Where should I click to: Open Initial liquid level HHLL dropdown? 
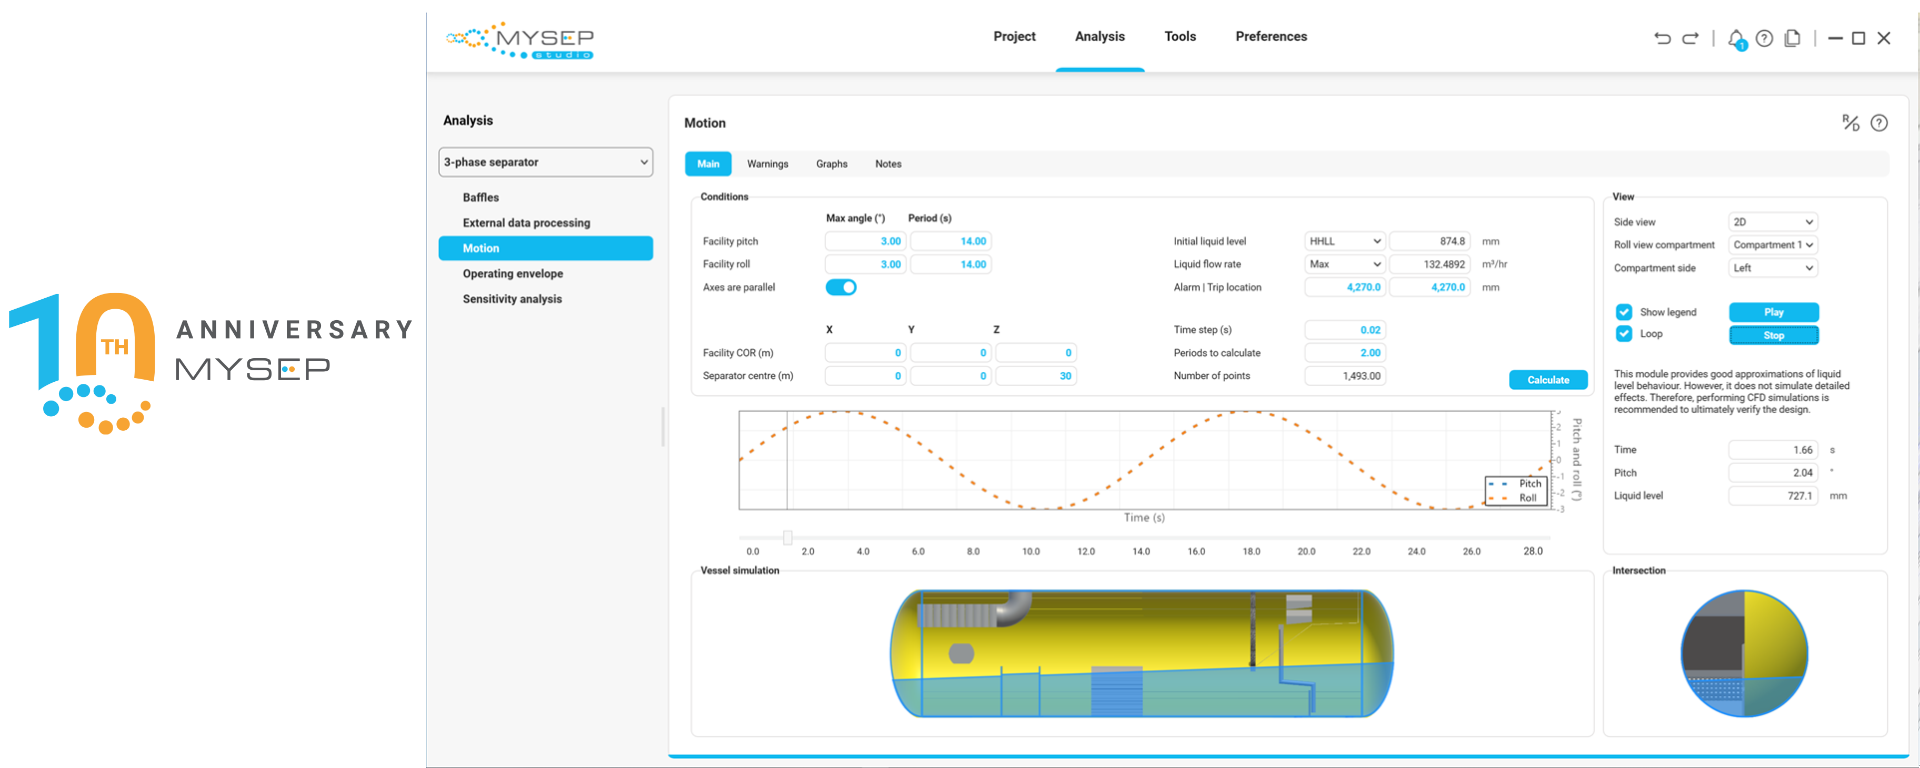tap(1345, 241)
